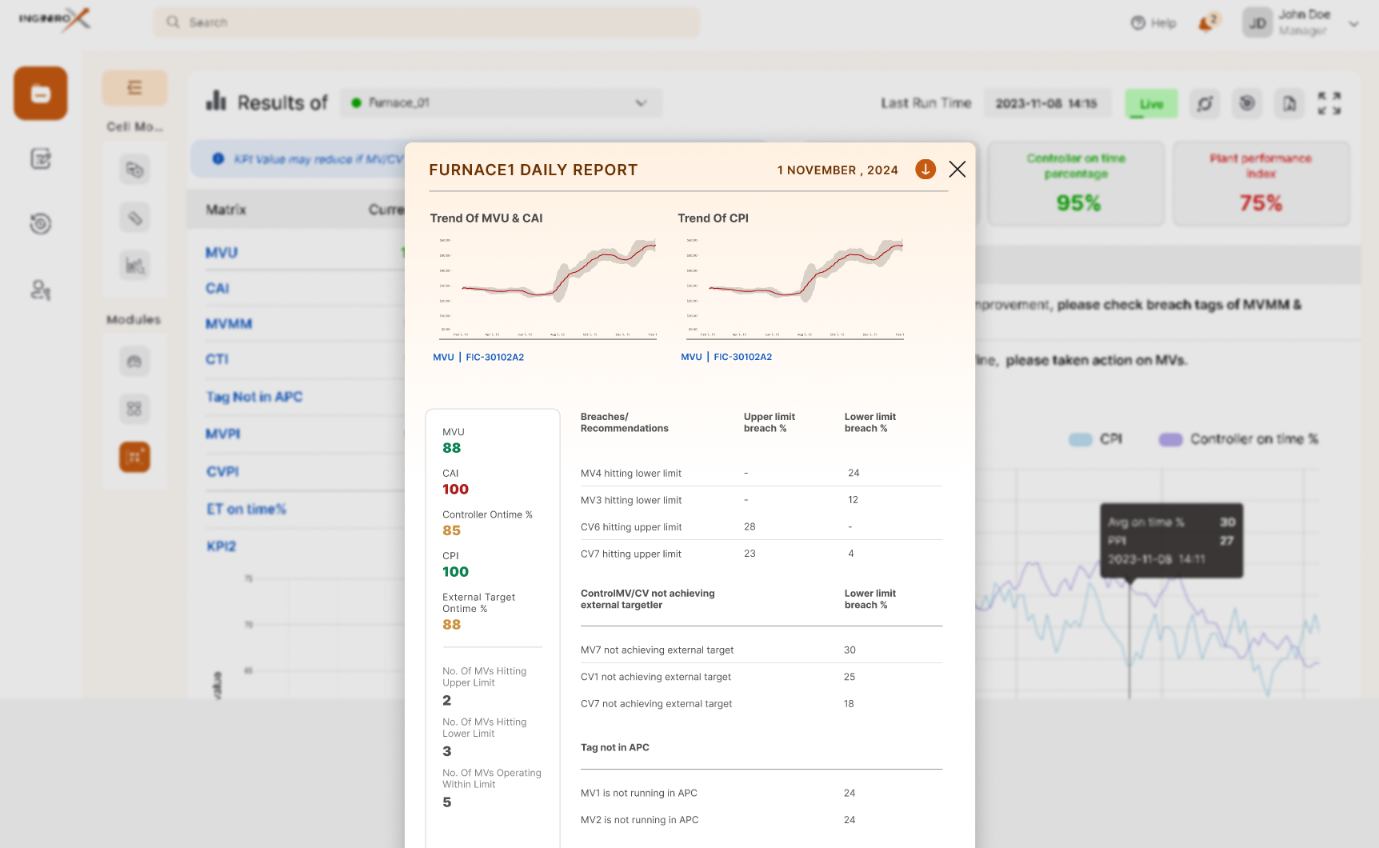The width and height of the screenshot is (1379, 848).
Task: Click the Help icon in header
Action: click(1137, 22)
